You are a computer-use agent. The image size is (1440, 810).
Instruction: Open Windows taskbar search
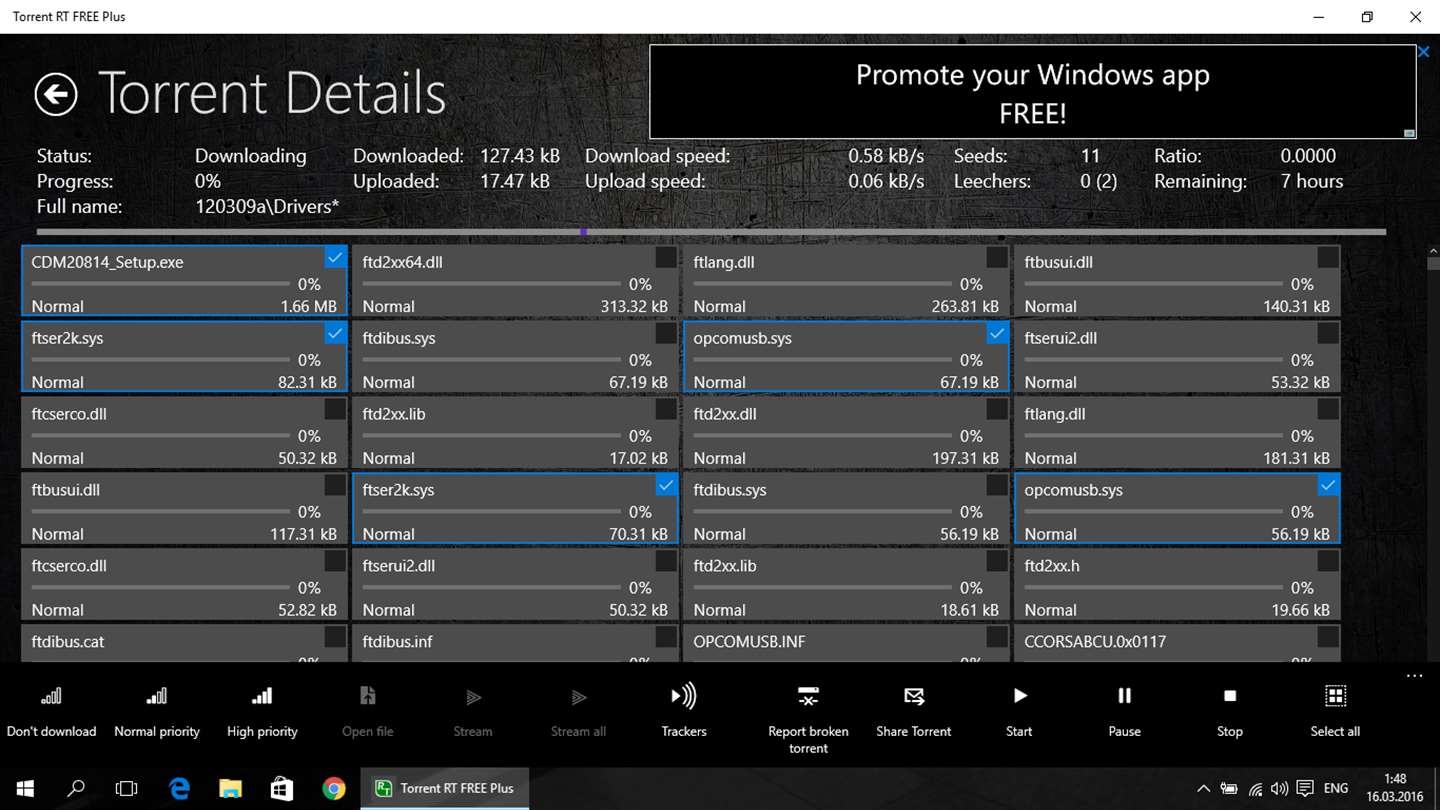pos(76,788)
